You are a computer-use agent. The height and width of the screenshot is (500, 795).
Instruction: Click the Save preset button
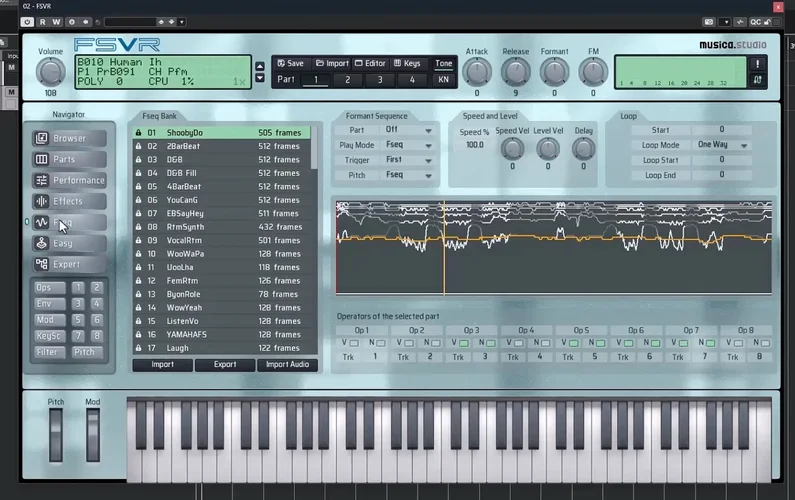[x=291, y=63]
